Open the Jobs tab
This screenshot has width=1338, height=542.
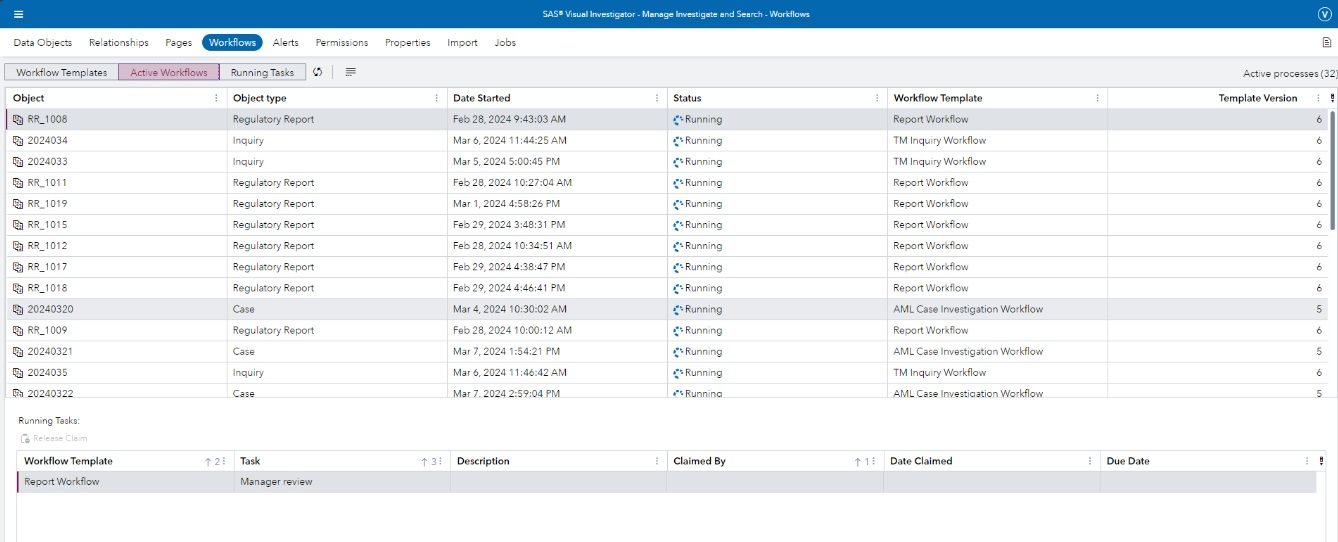pyautogui.click(x=505, y=43)
